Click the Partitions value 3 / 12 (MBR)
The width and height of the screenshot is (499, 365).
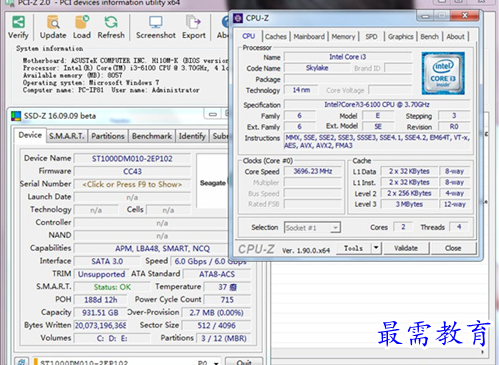(224, 338)
